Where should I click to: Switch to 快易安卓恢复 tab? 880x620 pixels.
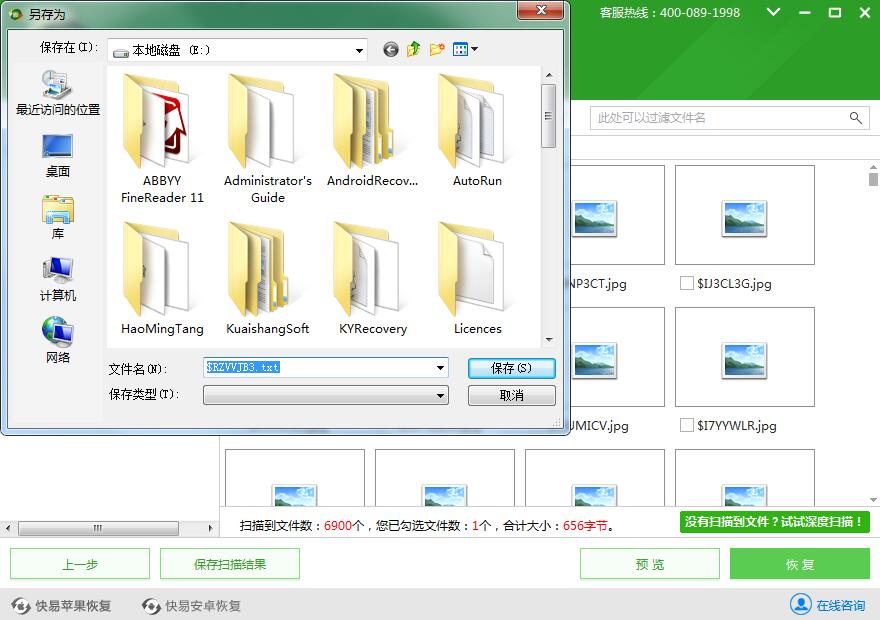[x=190, y=604]
